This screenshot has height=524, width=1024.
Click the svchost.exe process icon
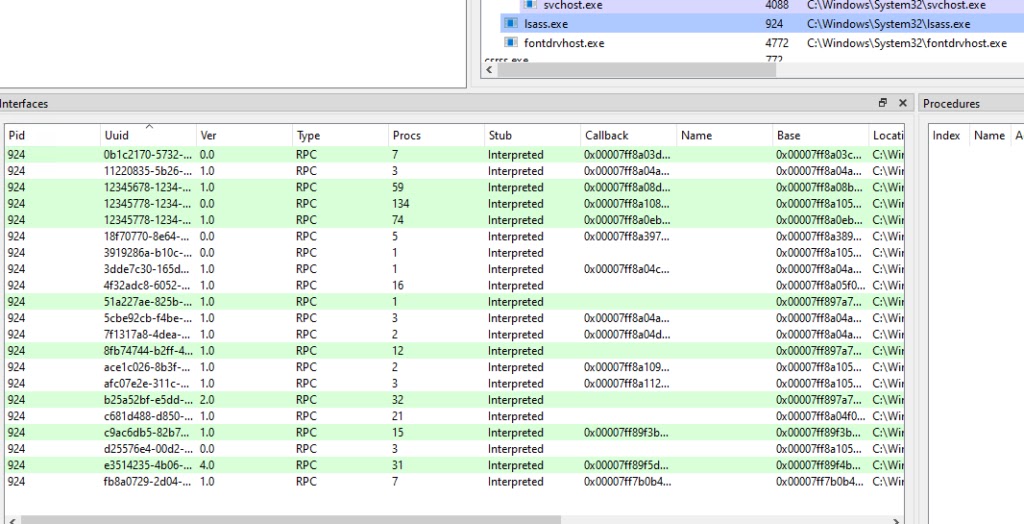[x=530, y=5]
